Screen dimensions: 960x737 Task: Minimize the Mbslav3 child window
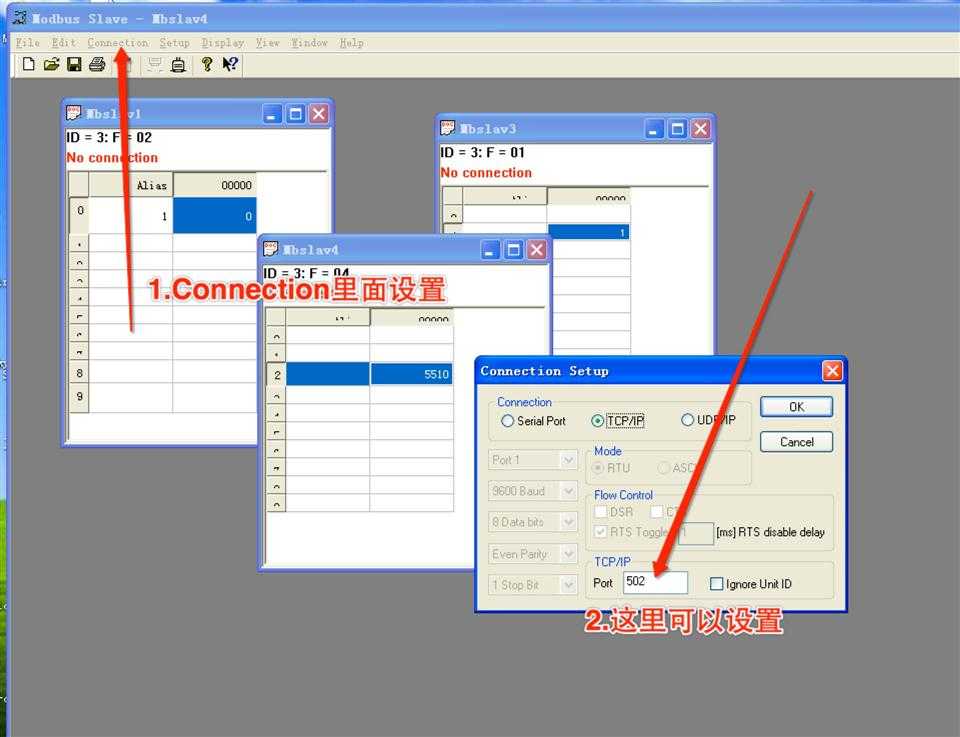[x=654, y=129]
